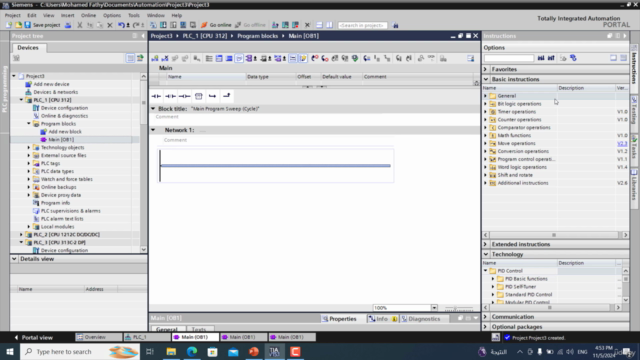Open File Explorer from the taskbar
The image size is (640, 360).
(171, 351)
